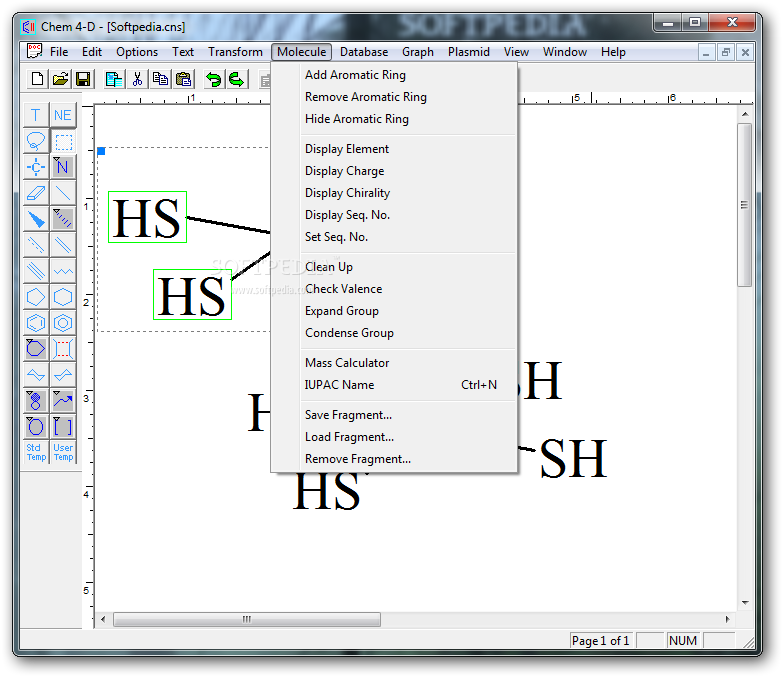The height and width of the screenshot is (677, 783).
Task: Select the double bond tool
Action: [63, 245]
